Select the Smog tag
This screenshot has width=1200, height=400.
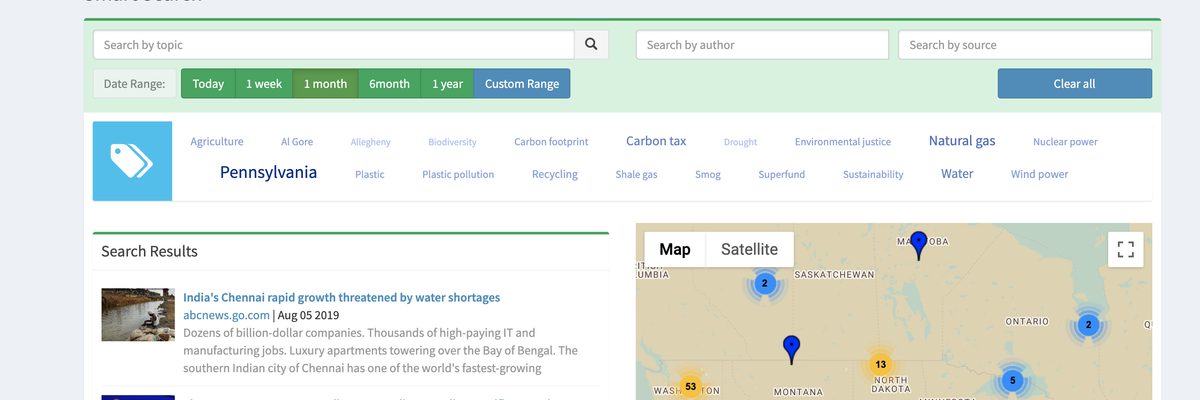coord(708,174)
